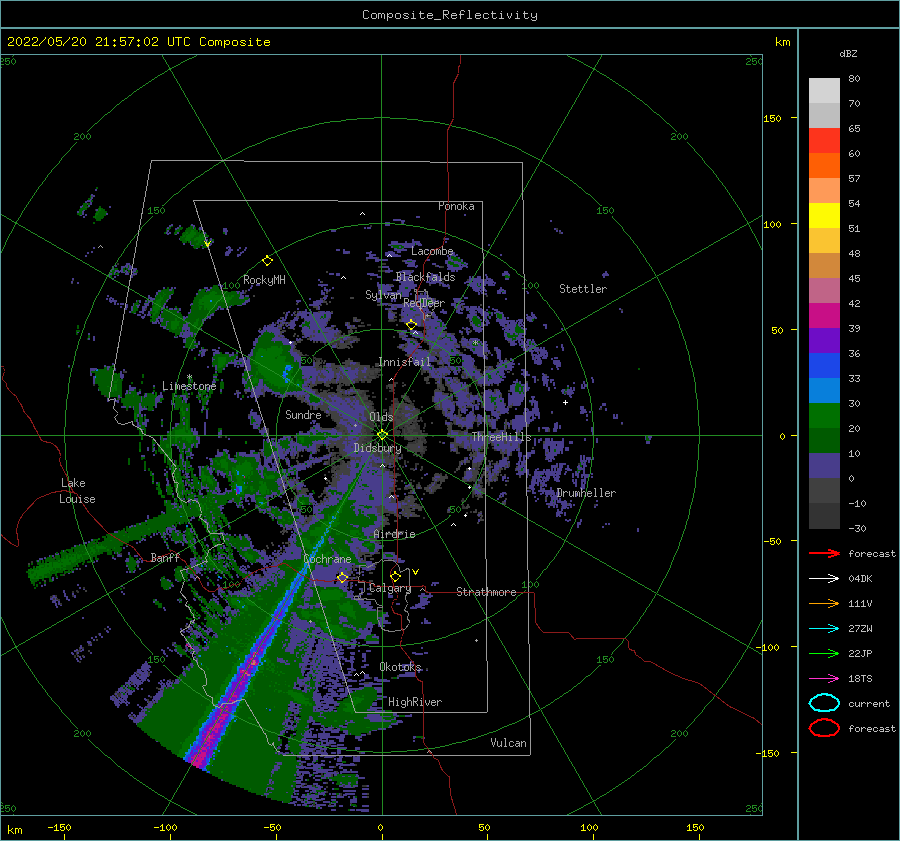The height and width of the screenshot is (841, 900).
Task: Click the Airdrie label
Action: click(394, 534)
